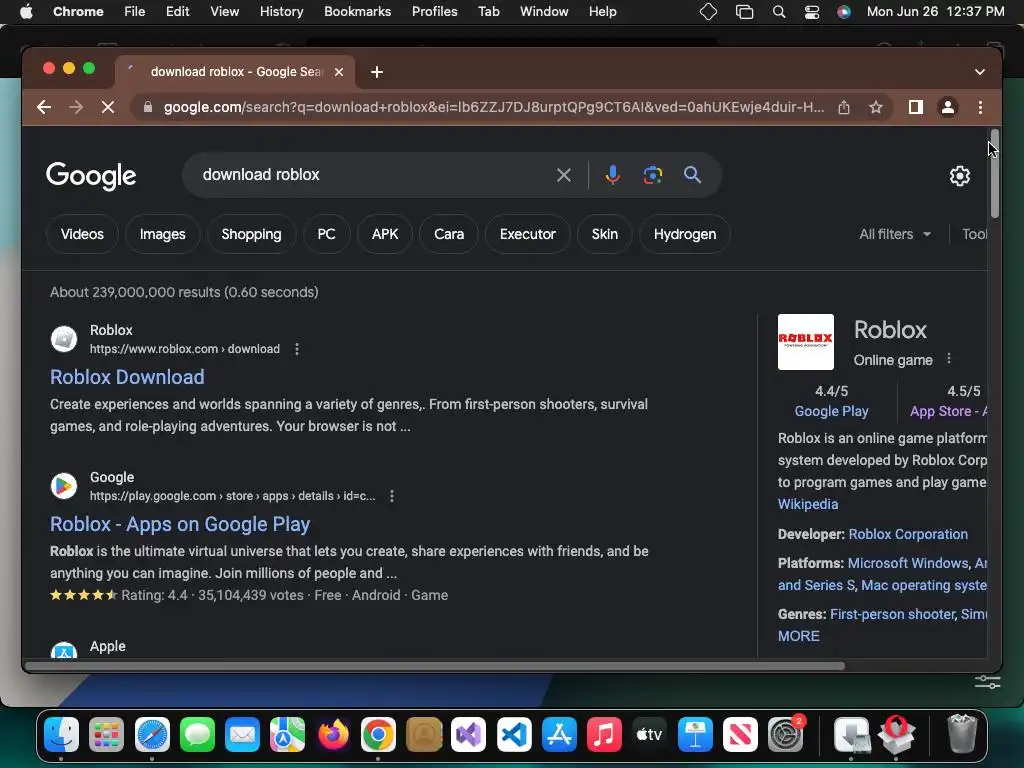
Task: Open the Roblox Download result
Action: pyautogui.click(x=127, y=377)
